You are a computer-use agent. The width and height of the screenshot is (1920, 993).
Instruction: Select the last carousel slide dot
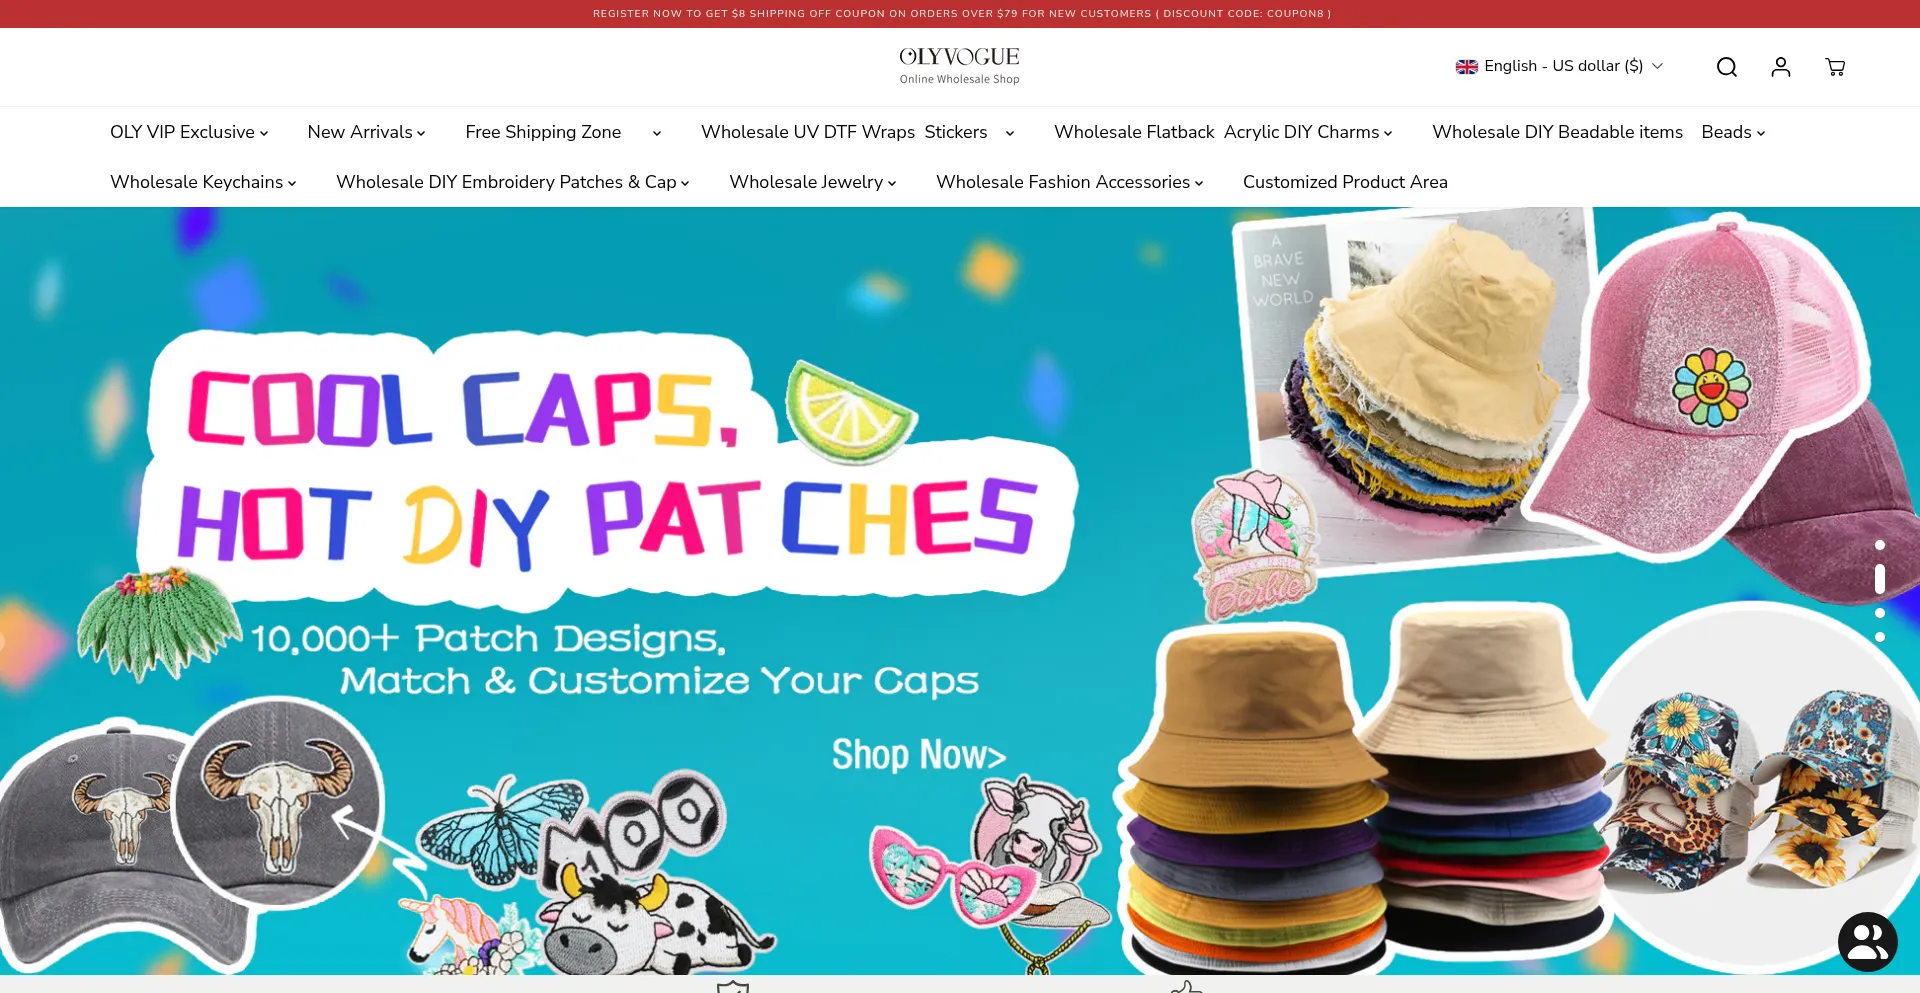click(x=1880, y=637)
